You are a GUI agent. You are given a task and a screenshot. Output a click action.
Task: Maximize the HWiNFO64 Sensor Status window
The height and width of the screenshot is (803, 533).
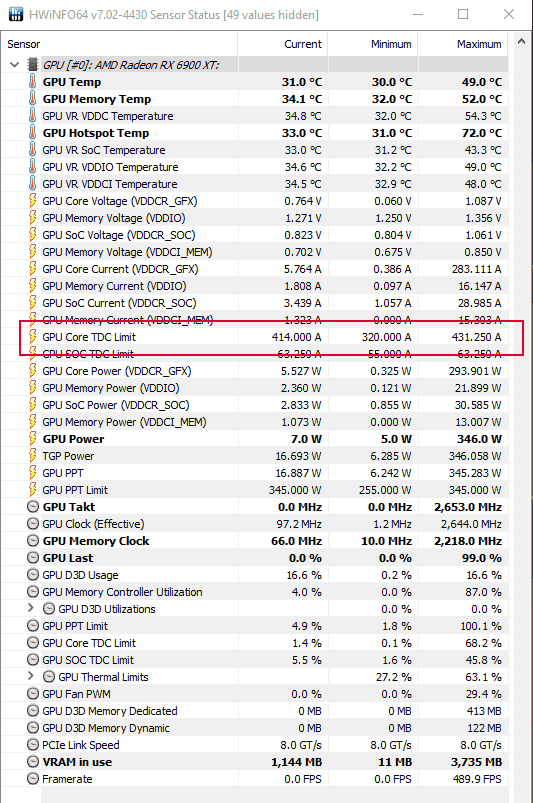point(463,14)
